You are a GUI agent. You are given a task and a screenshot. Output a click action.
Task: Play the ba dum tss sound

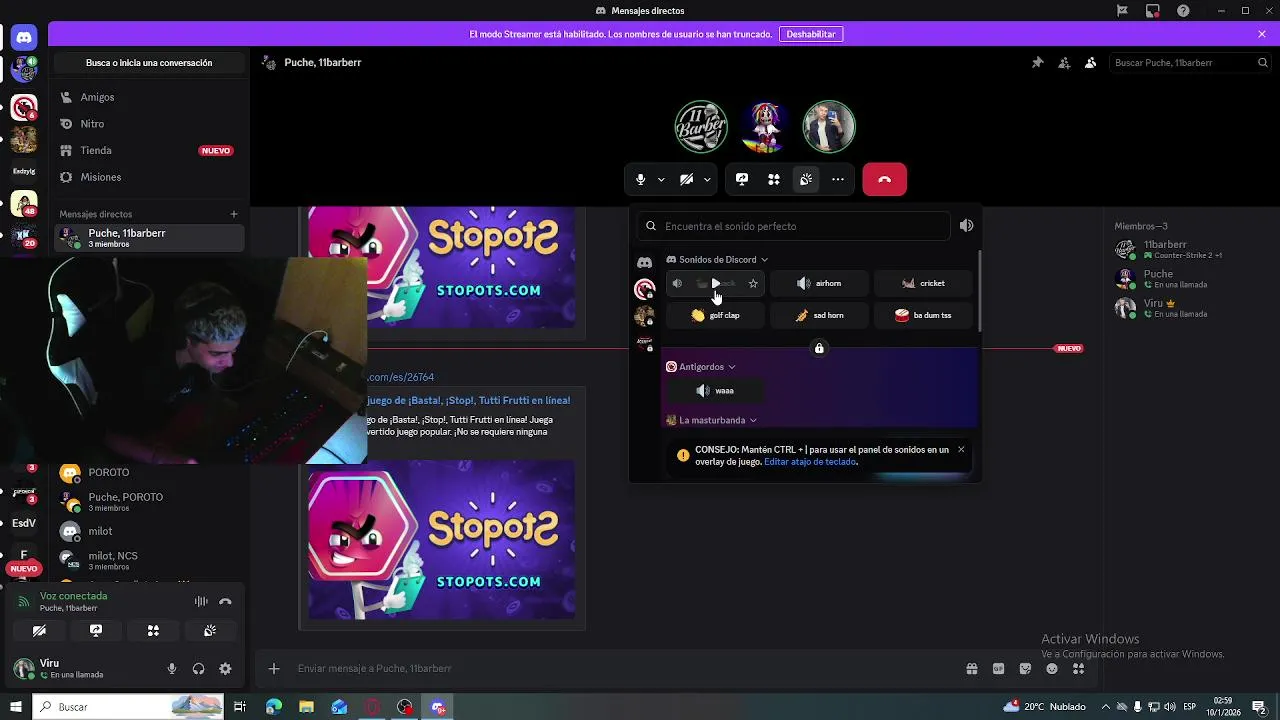point(923,315)
